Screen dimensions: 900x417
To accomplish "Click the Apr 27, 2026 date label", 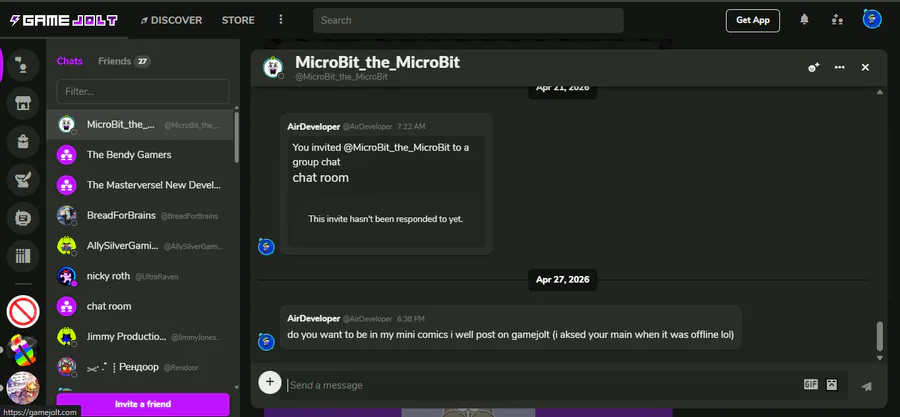I will [562, 280].
